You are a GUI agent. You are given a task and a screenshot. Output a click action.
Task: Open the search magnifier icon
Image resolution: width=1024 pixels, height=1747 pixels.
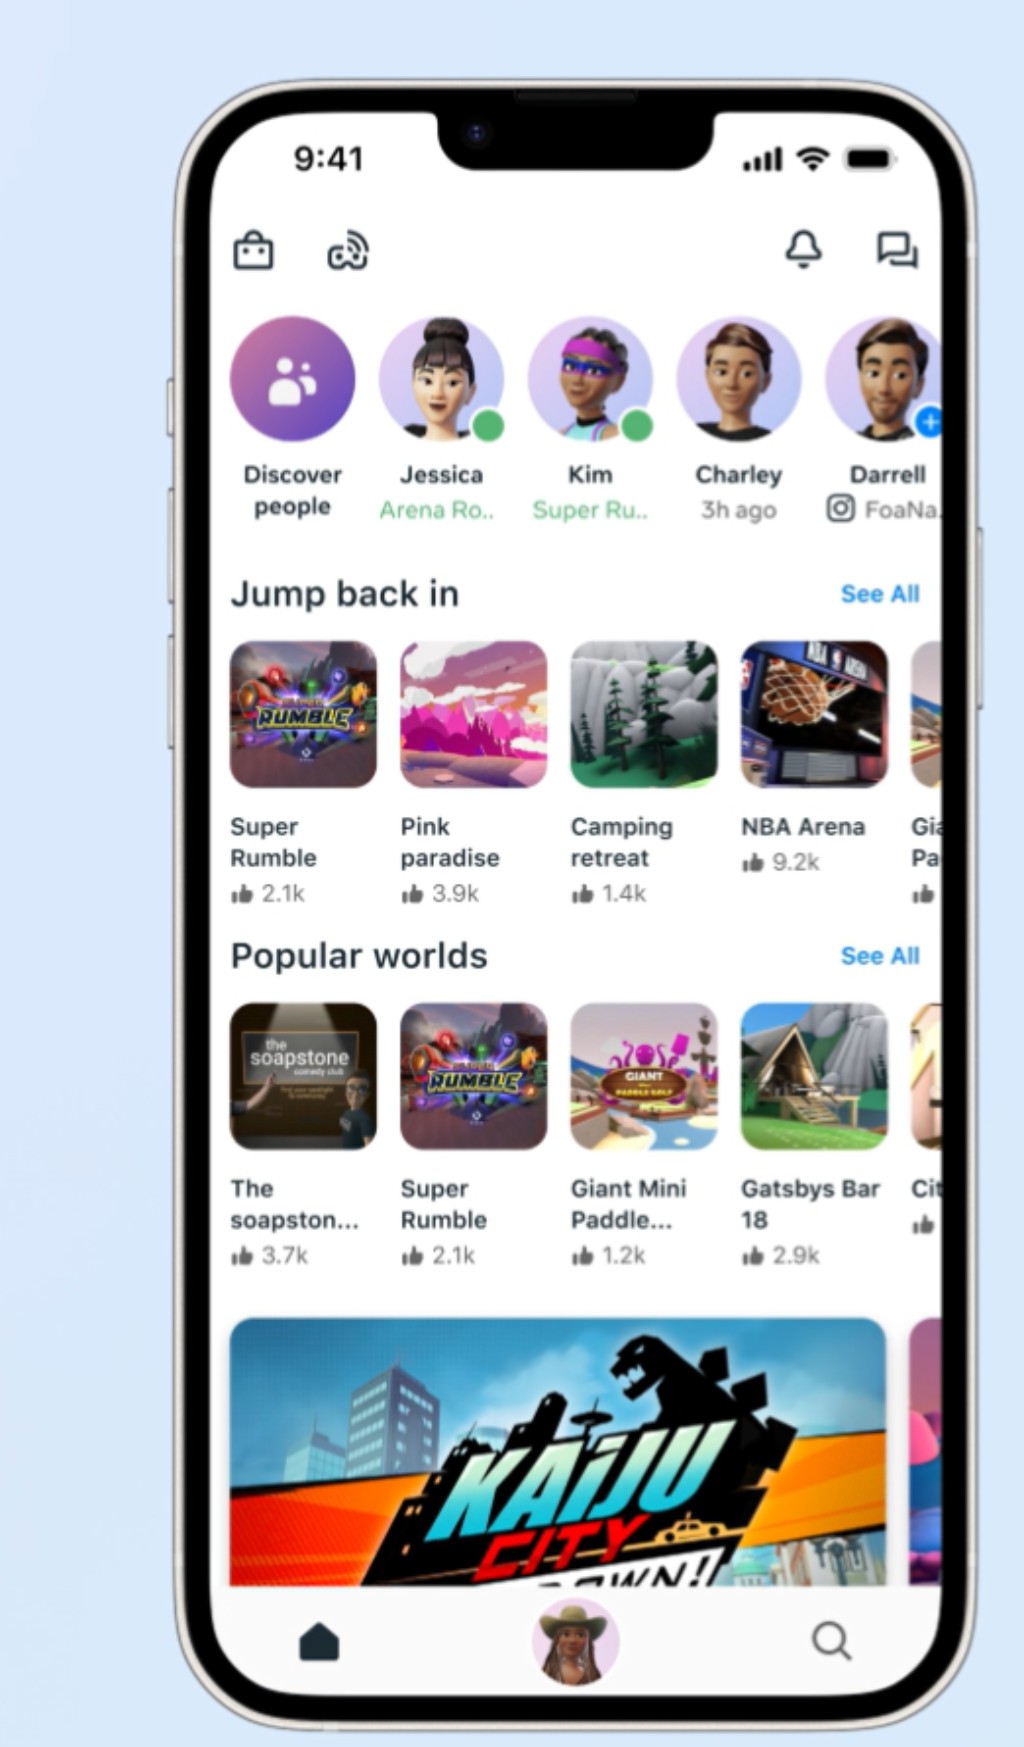tap(831, 1641)
